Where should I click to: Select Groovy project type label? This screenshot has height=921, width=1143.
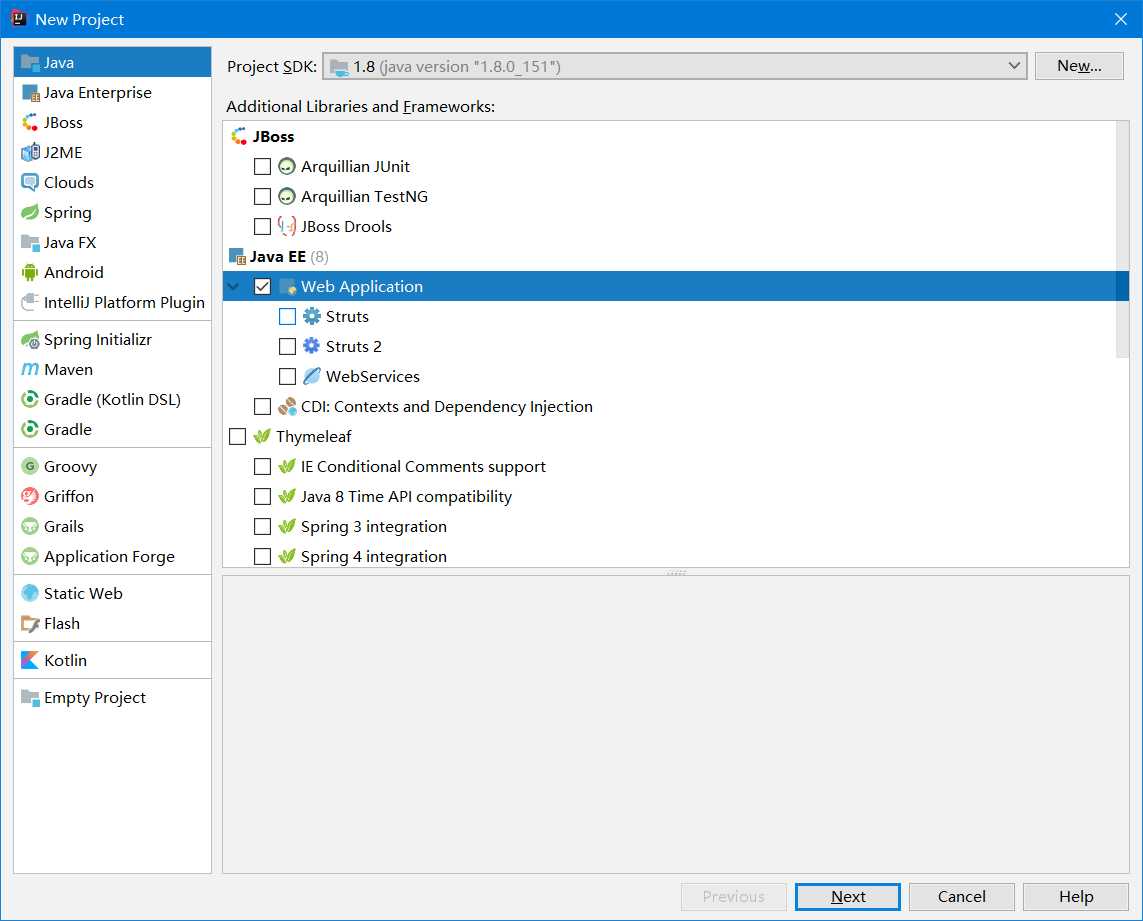pos(70,467)
